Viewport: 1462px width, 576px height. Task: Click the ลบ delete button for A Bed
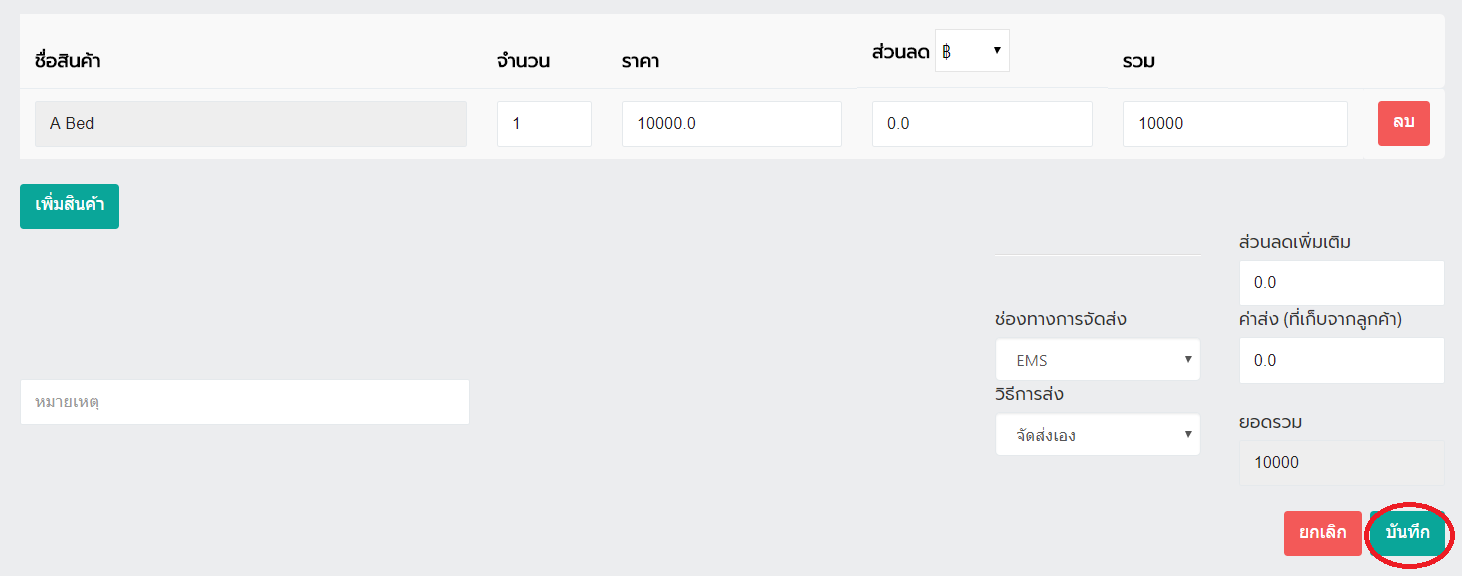click(x=1403, y=123)
